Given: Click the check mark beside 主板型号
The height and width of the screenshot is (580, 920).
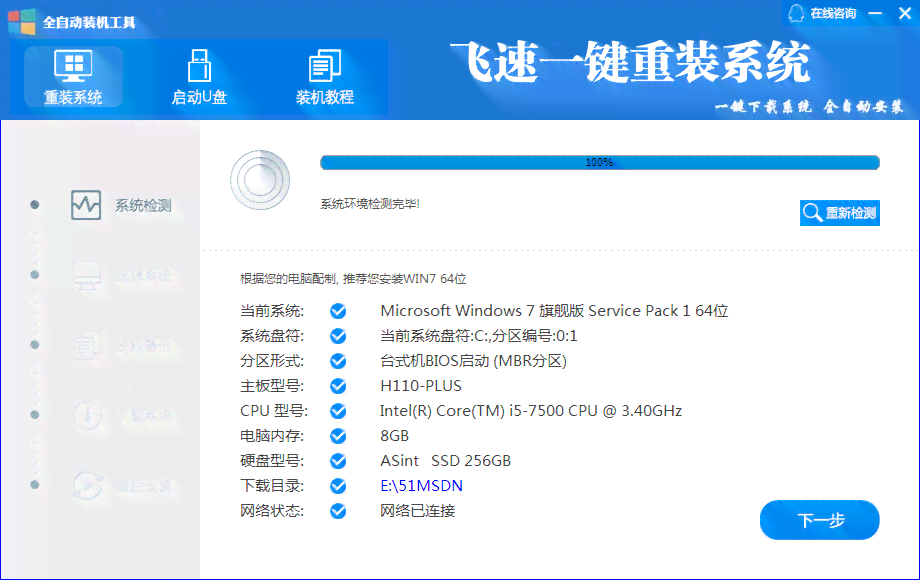Looking at the screenshot, I should (338, 386).
